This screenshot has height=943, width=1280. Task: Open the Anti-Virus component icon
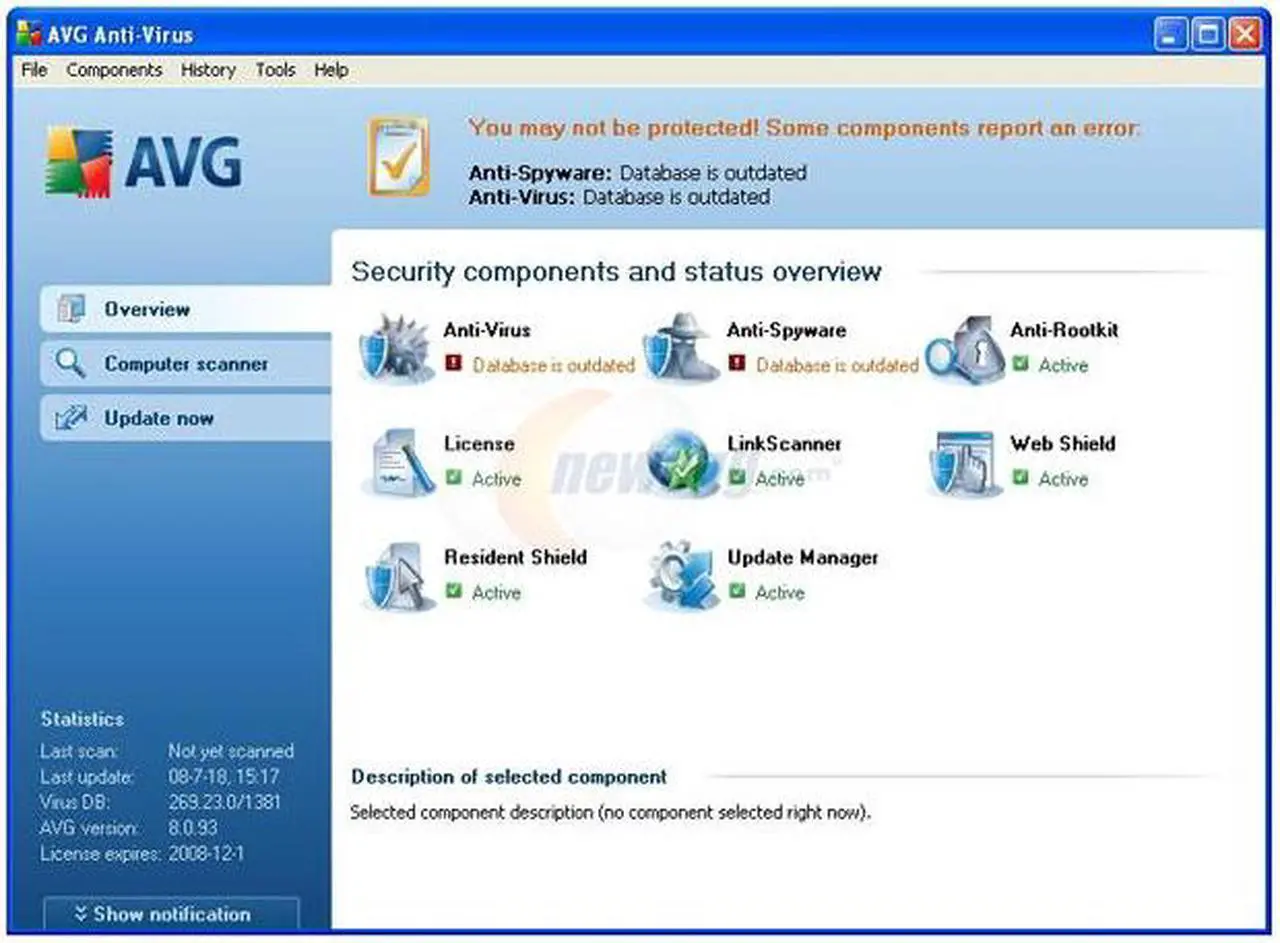tap(396, 348)
